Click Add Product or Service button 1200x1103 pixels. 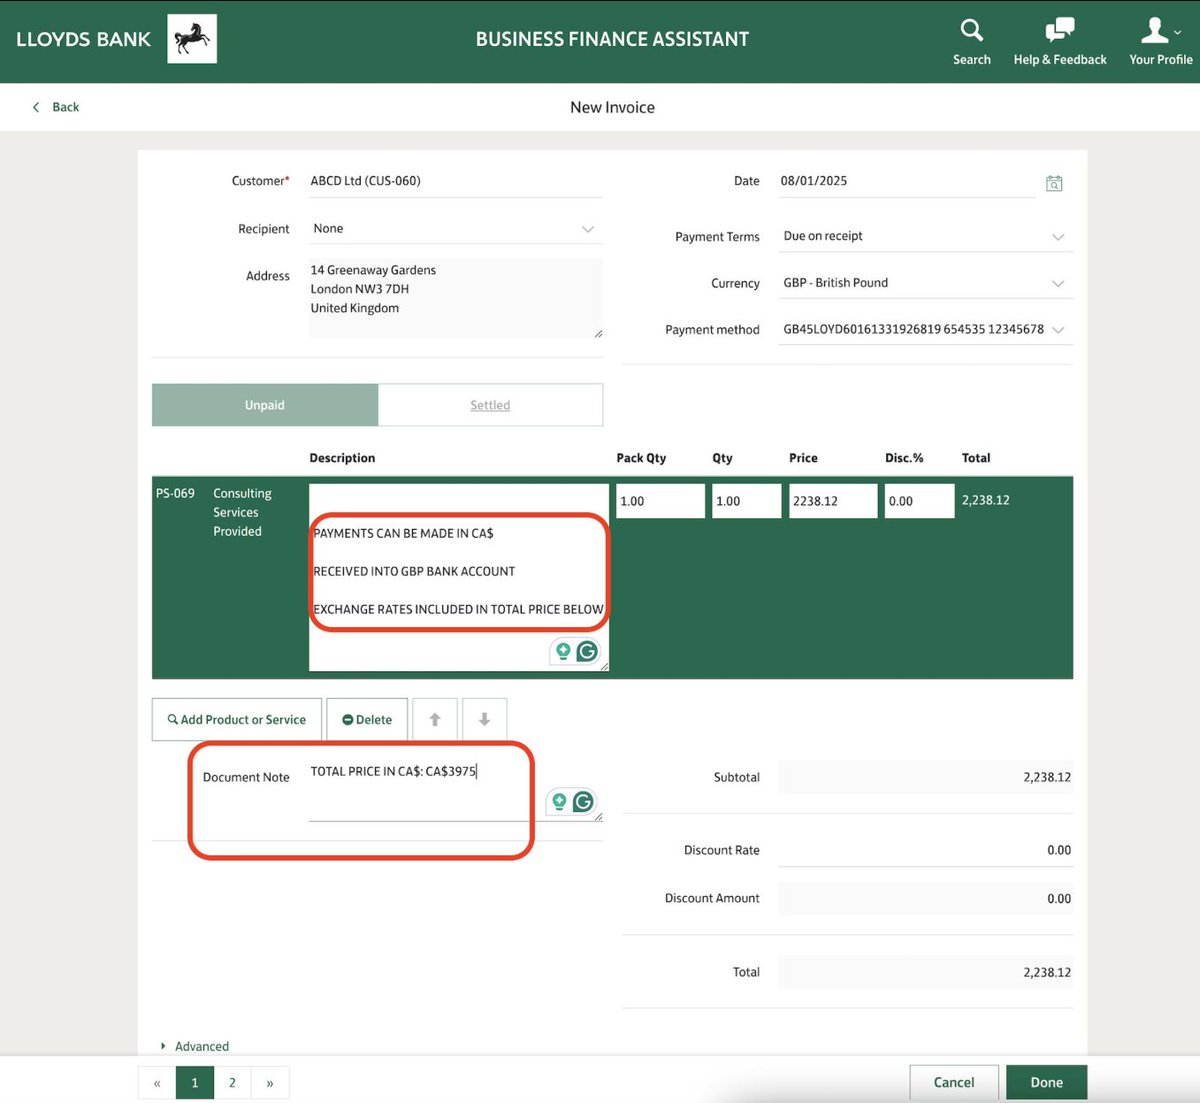point(237,719)
